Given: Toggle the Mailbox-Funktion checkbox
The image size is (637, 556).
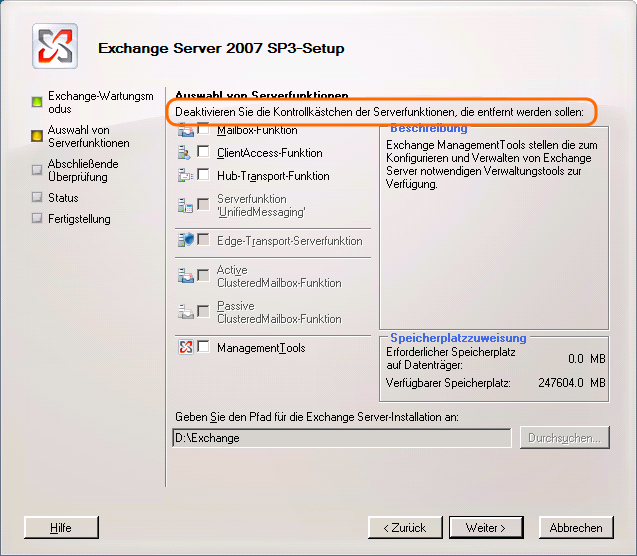Looking at the screenshot, I should click(x=204, y=130).
